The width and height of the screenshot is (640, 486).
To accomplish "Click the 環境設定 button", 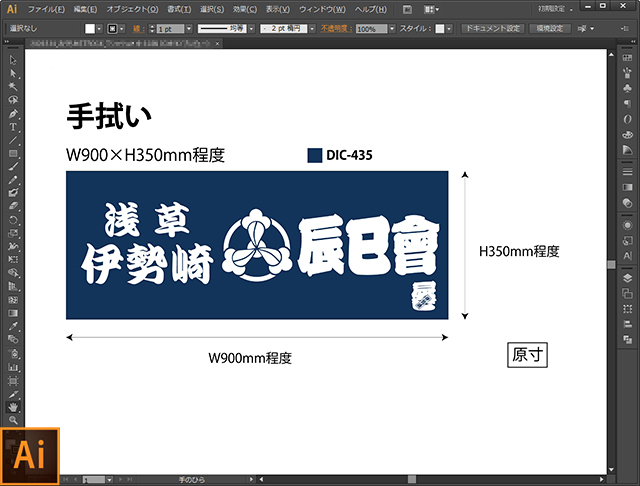I will click(550, 29).
